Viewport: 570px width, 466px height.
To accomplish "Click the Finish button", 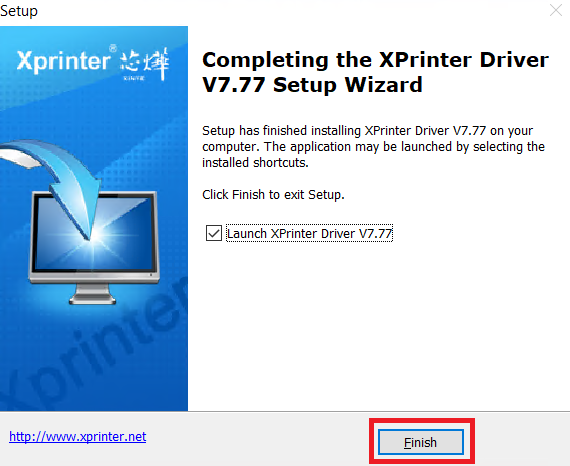I will (421, 442).
